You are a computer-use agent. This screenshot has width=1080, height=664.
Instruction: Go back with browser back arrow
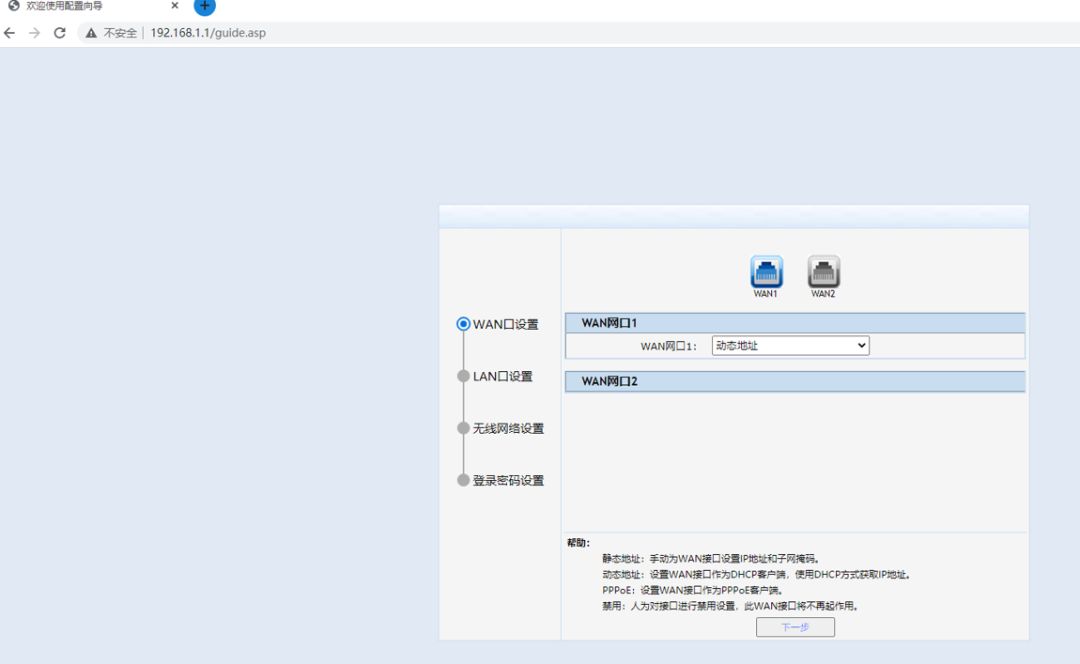pyautogui.click(x=10, y=32)
